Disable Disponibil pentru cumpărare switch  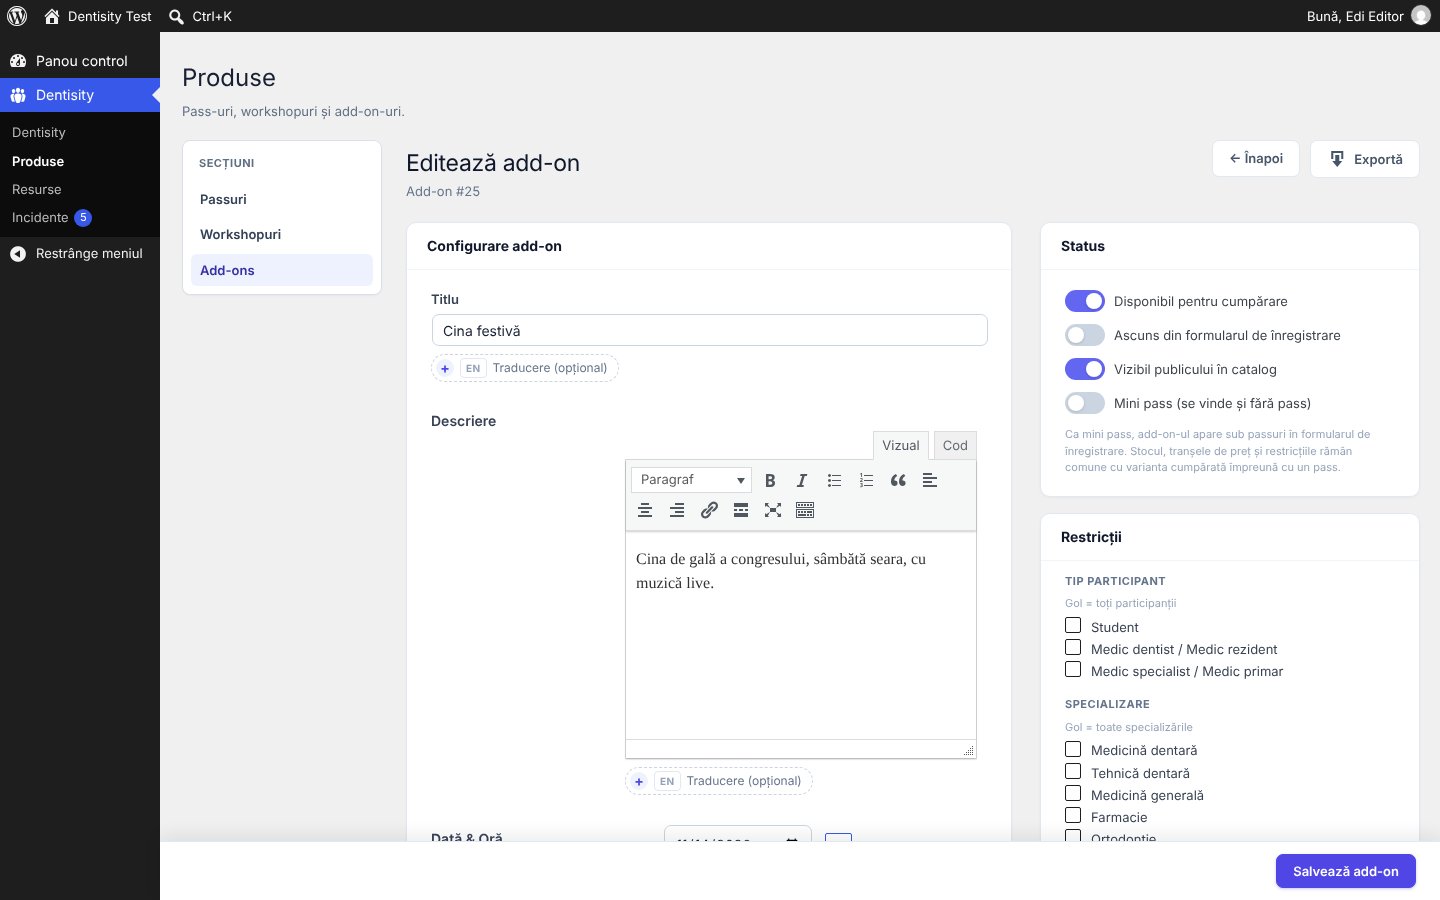click(1085, 301)
